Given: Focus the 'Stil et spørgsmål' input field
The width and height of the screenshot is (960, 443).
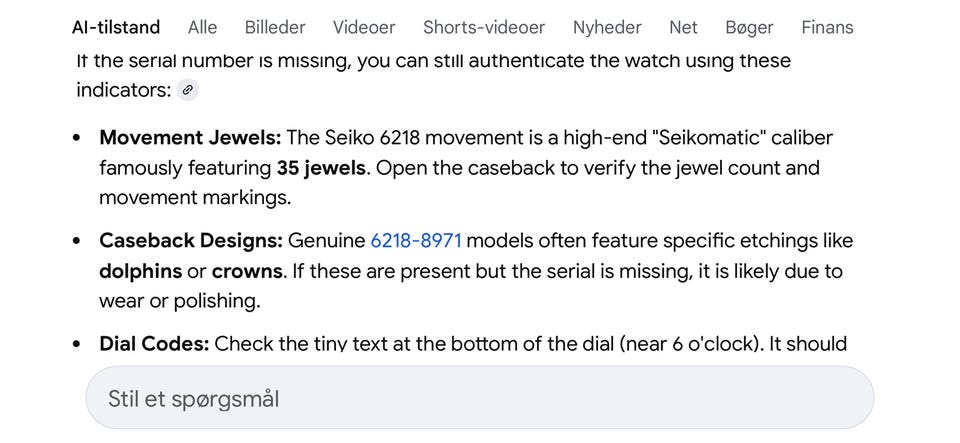Looking at the screenshot, I should (x=479, y=399).
